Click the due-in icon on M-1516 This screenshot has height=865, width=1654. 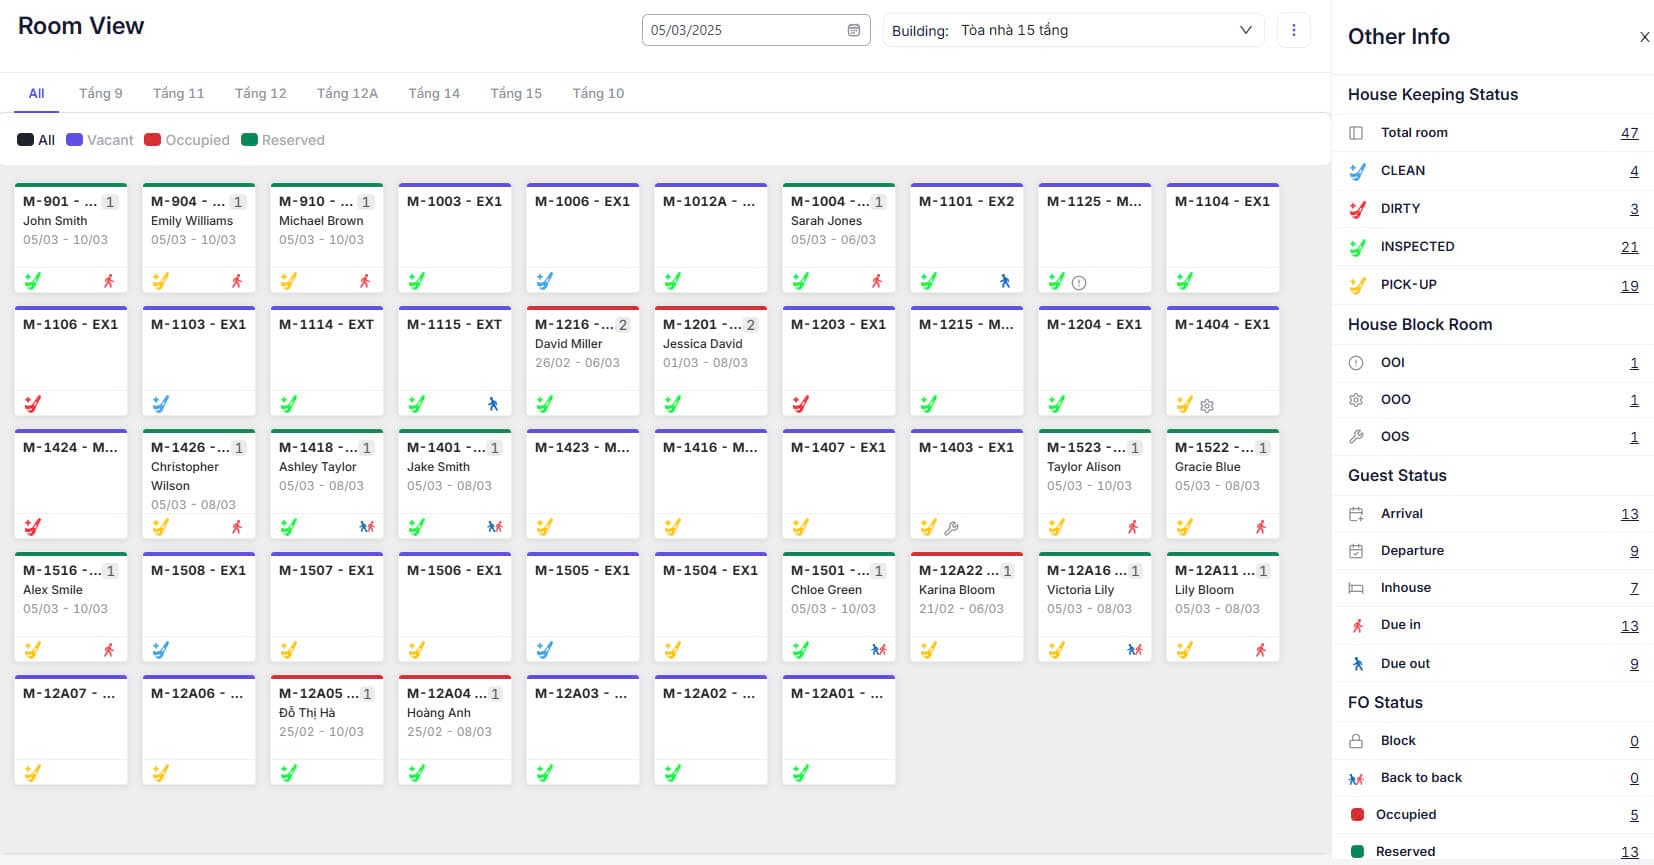[x=109, y=650]
